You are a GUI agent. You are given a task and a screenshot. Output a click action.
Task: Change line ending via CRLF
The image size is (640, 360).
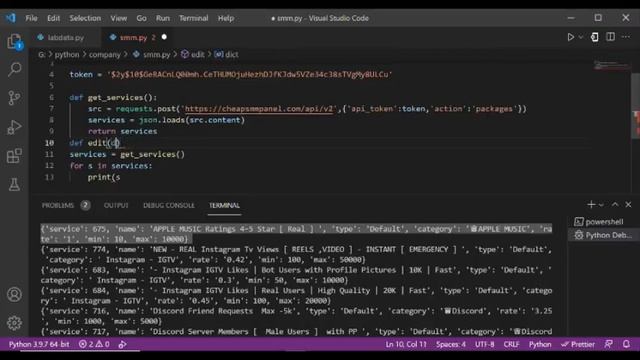pos(511,344)
